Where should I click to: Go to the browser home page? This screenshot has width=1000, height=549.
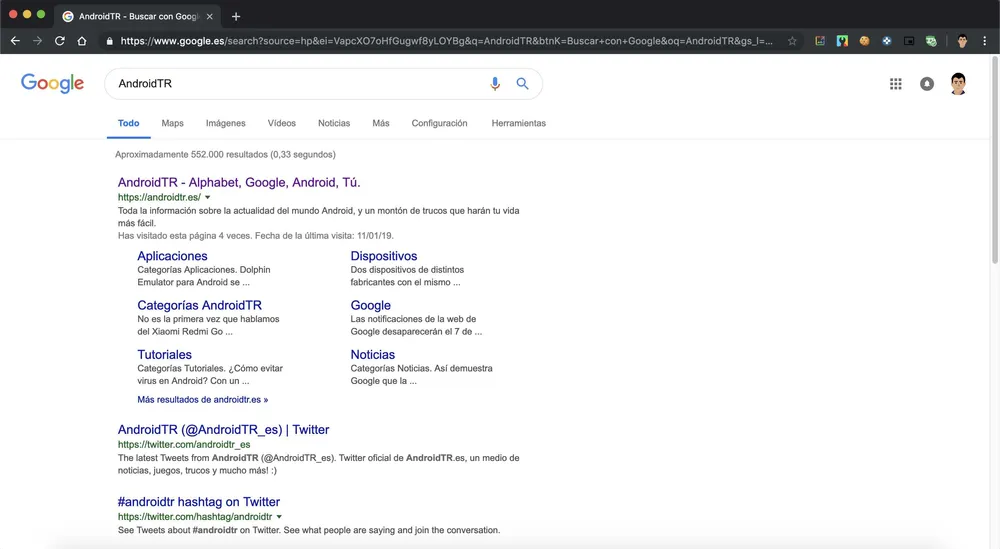[82, 41]
